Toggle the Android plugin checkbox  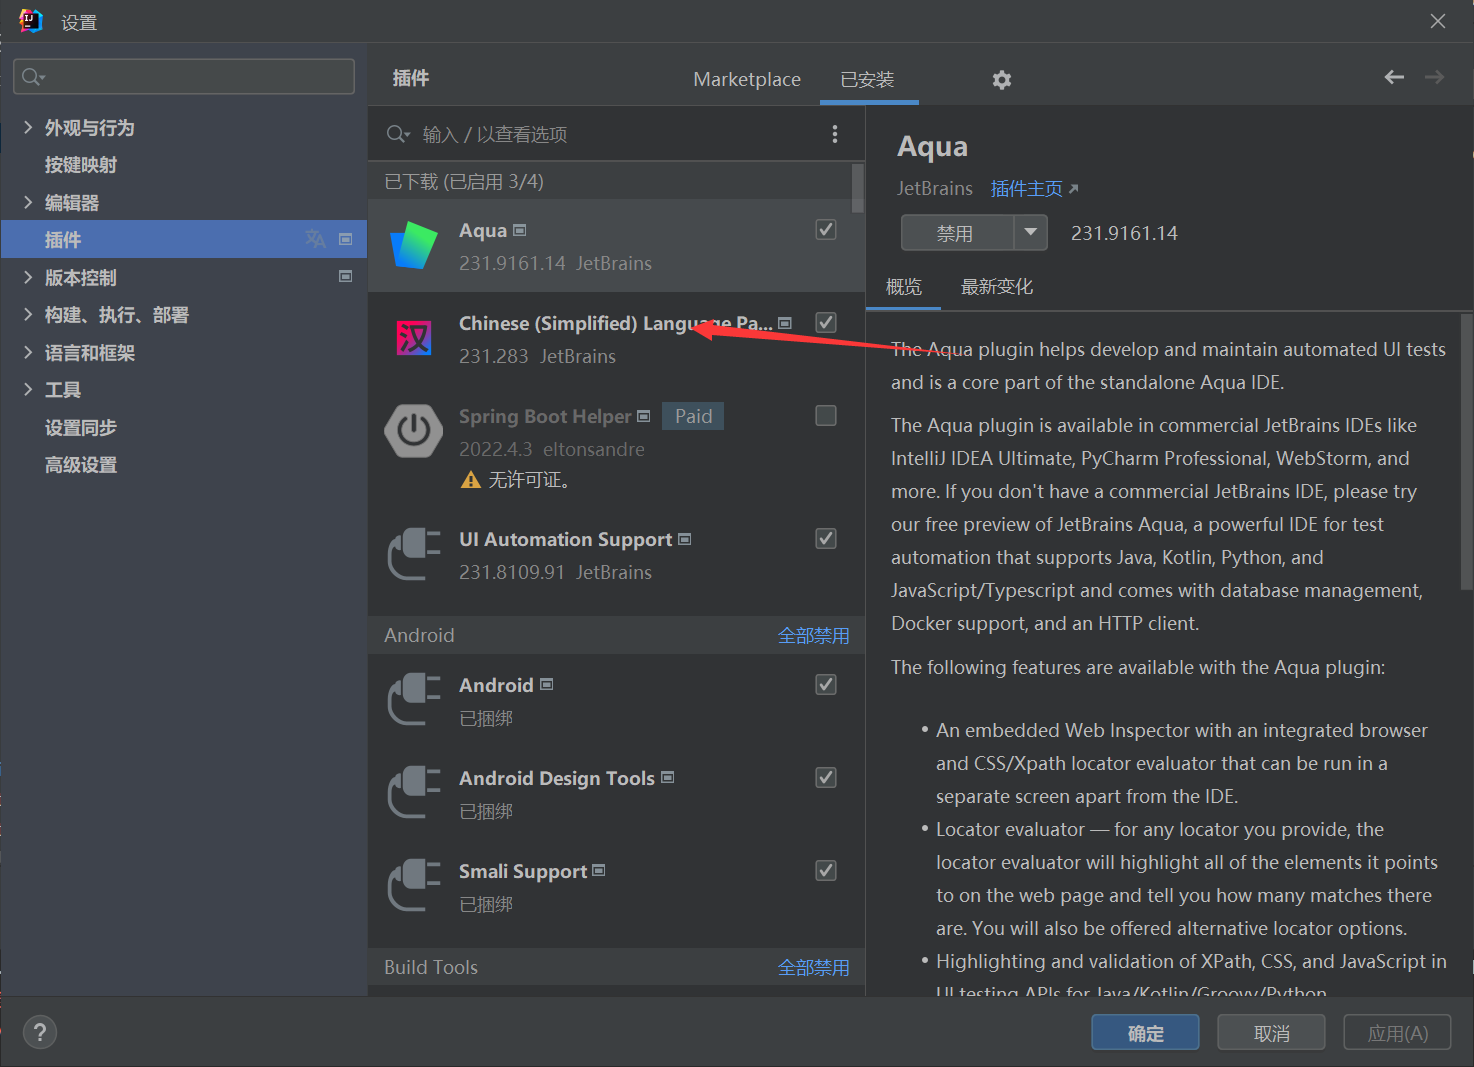[826, 684]
